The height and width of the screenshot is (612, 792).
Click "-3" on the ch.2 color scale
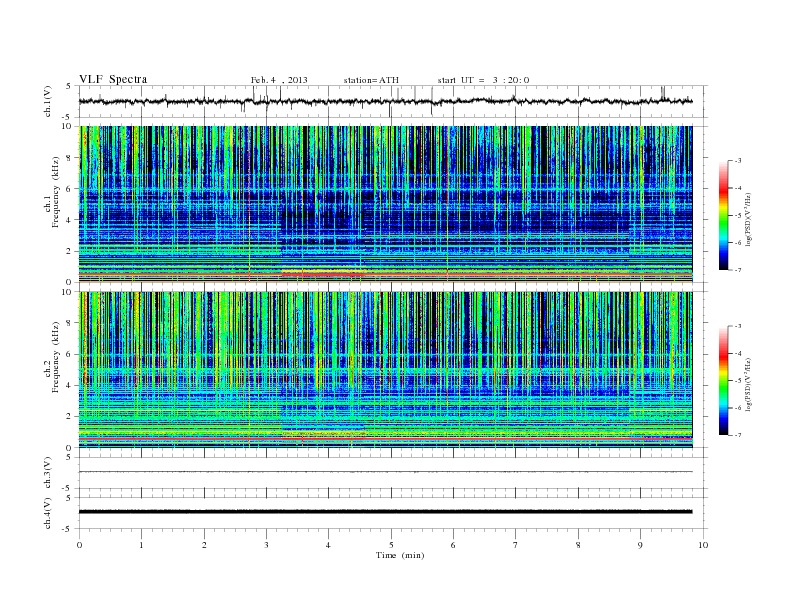point(738,326)
